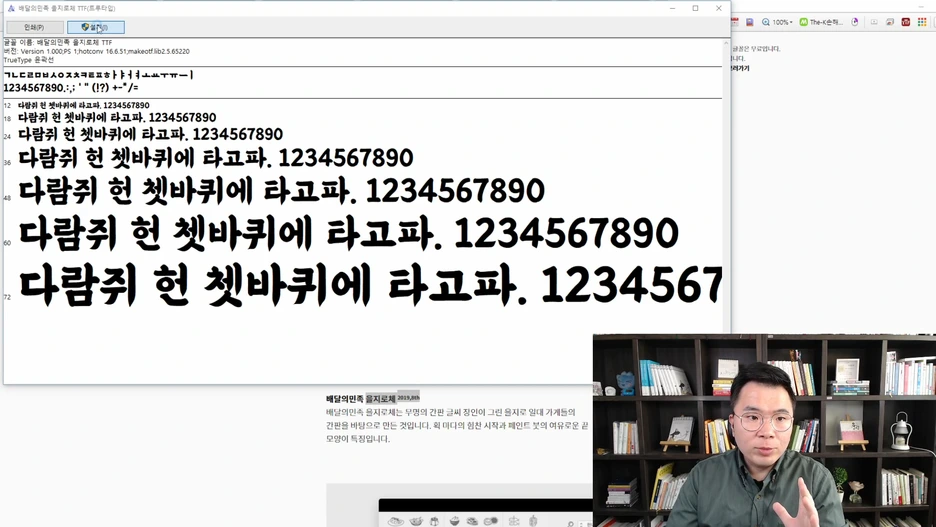936x527 pixels.
Task: Click the 인쇄(P) print button
Action: [35, 27]
